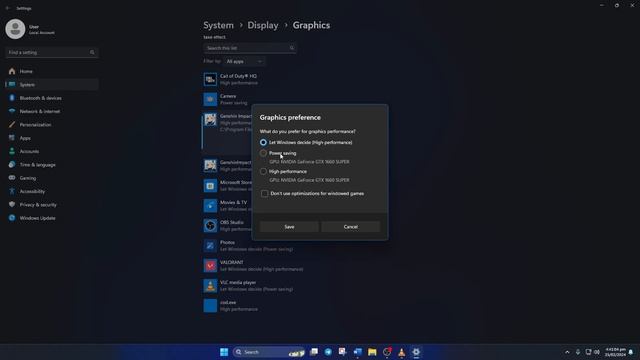Image resolution: width=640 pixels, height=360 pixels.
Task: Open Home in the Settings sidebar
Action: pos(51,71)
